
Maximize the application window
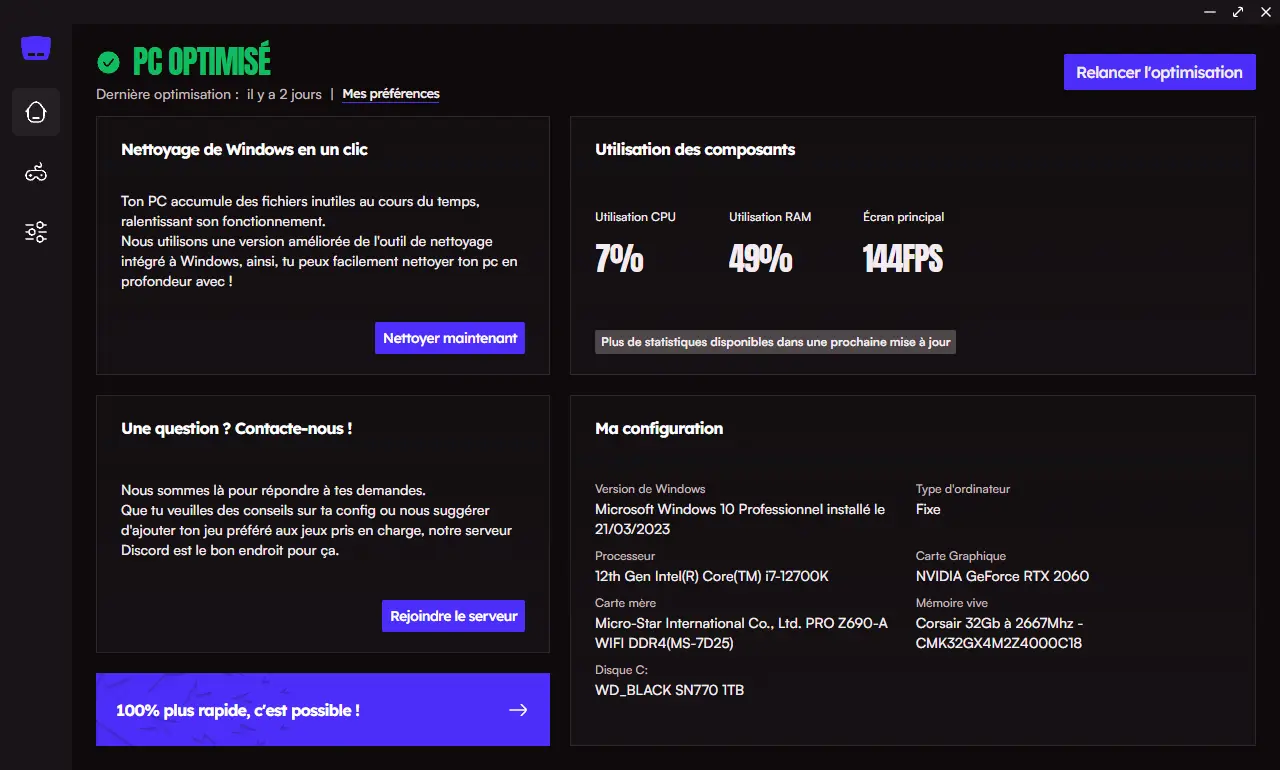pos(1238,12)
